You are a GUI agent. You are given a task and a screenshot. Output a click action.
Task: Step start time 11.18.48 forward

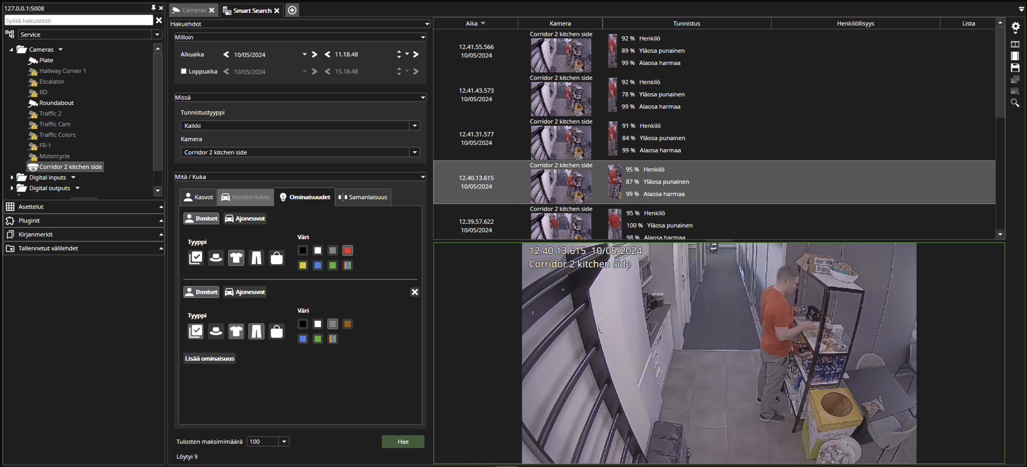[415, 54]
